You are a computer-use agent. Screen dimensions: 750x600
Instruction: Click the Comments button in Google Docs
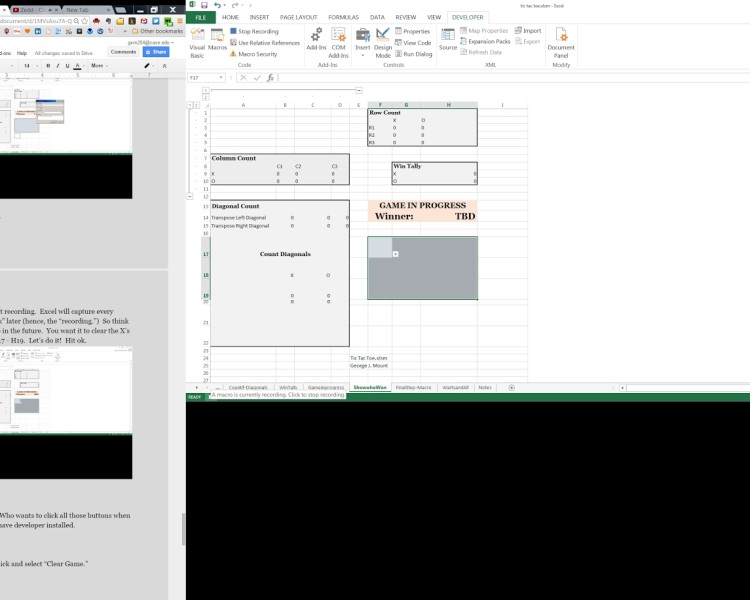click(x=123, y=52)
